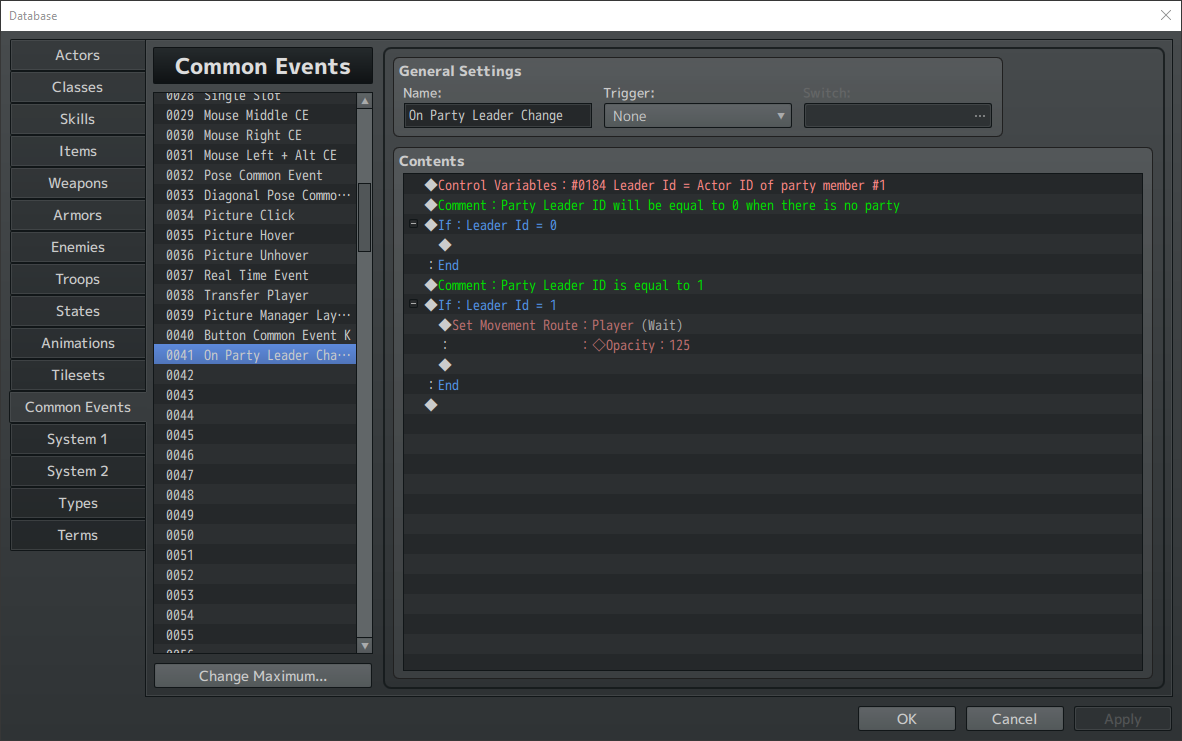Select the Control Variables #0184 Leader Id command
The image size is (1182, 741).
tap(773, 185)
